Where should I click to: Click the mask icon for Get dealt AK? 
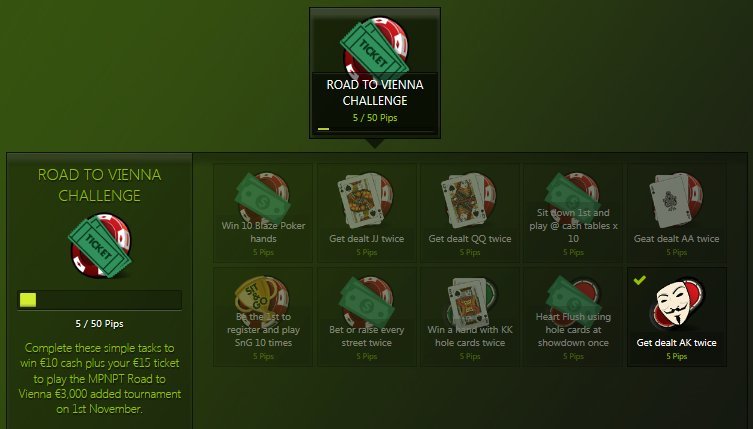(x=677, y=304)
